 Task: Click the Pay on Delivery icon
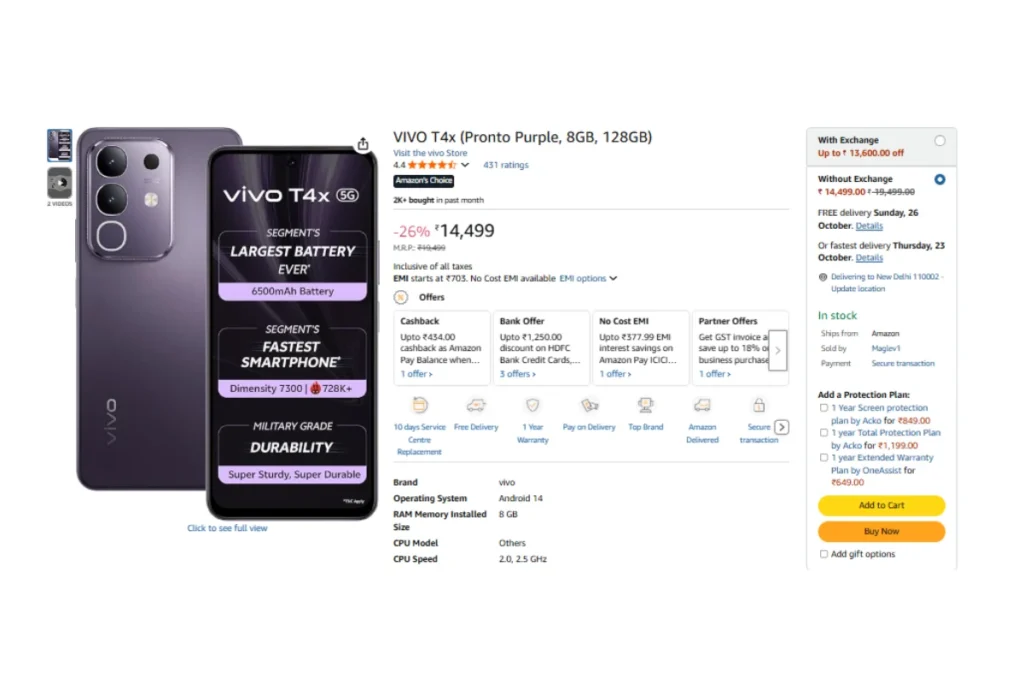pos(589,405)
